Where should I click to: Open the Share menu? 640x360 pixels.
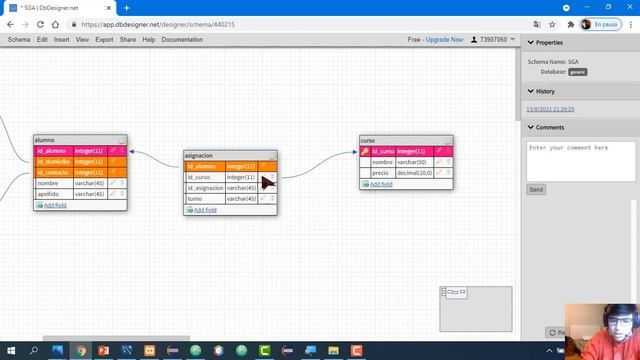[x=128, y=40]
